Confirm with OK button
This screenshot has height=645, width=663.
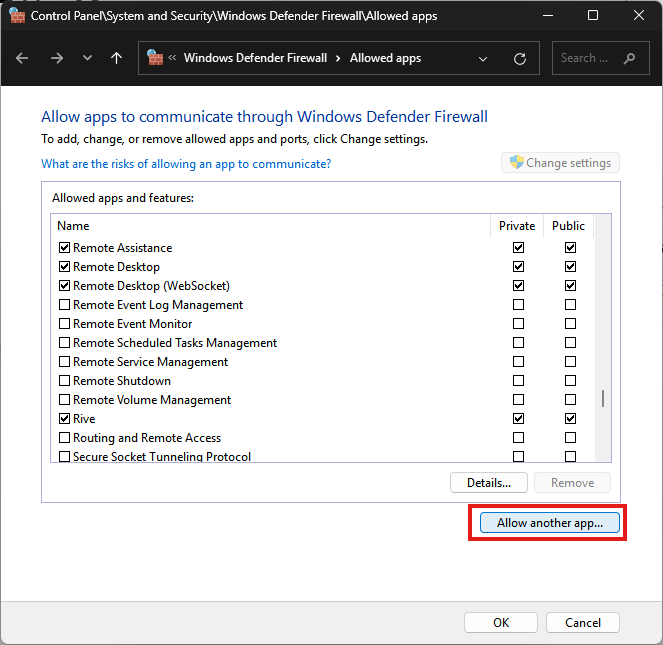pyautogui.click(x=501, y=623)
